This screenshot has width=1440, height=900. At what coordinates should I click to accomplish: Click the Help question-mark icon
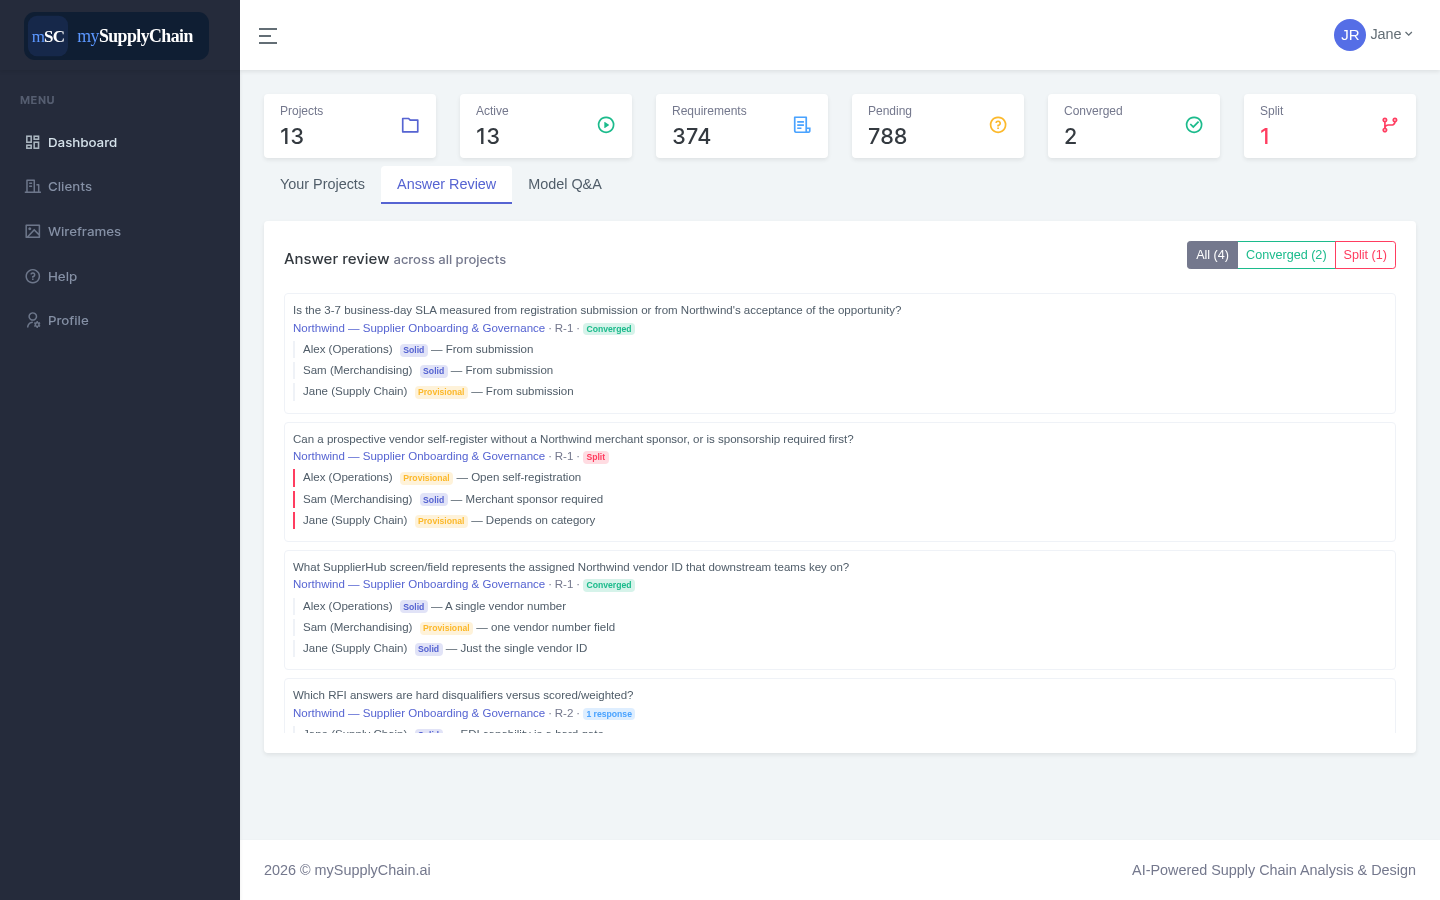33,276
